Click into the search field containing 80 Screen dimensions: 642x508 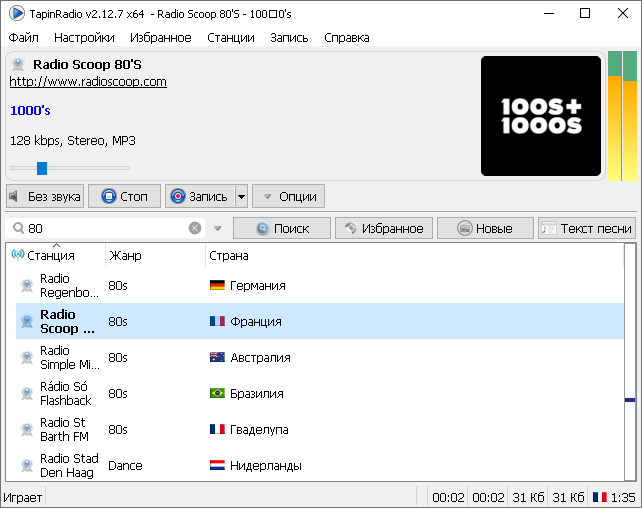(x=106, y=228)
